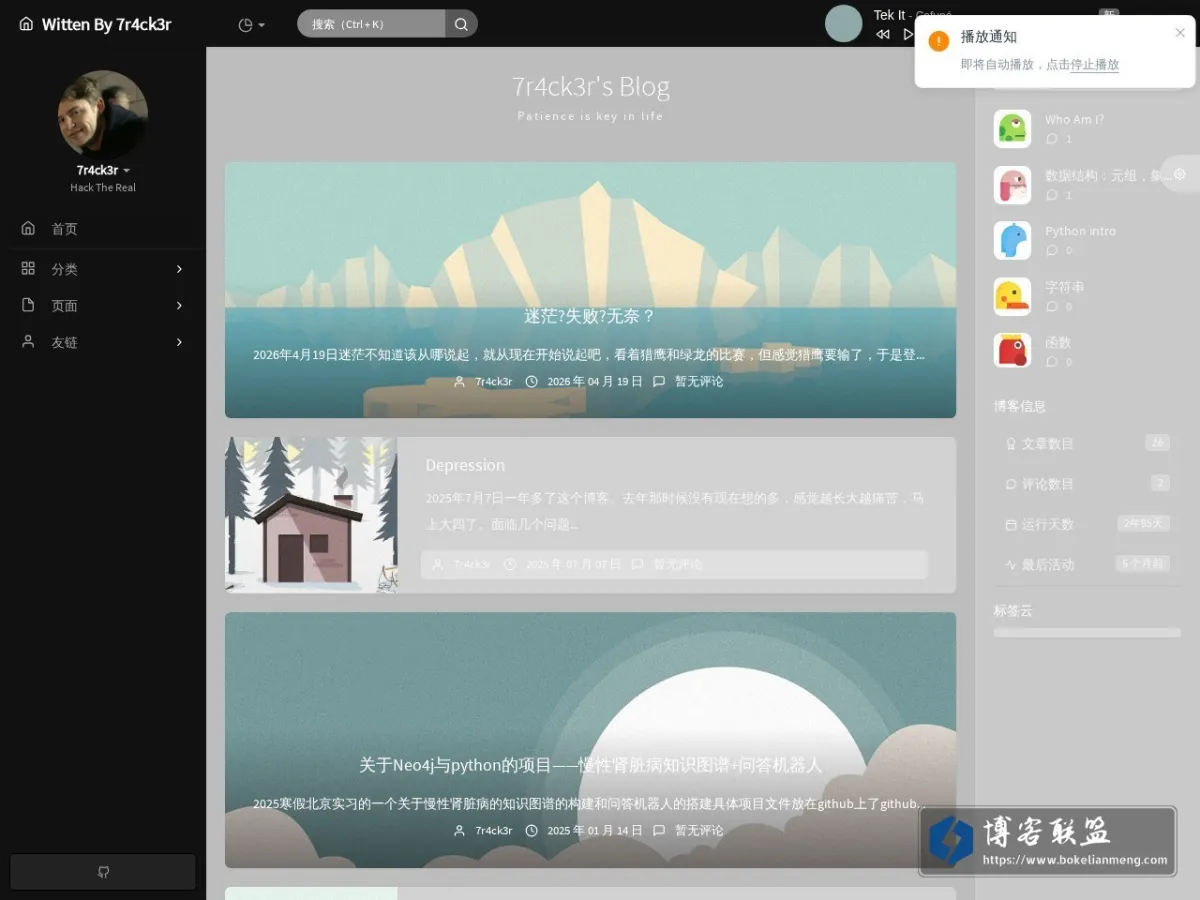Click the green dinosaur icon beside Who Am I?
The width and height of the screenshot is (1200, 900).
(1012, 129)
